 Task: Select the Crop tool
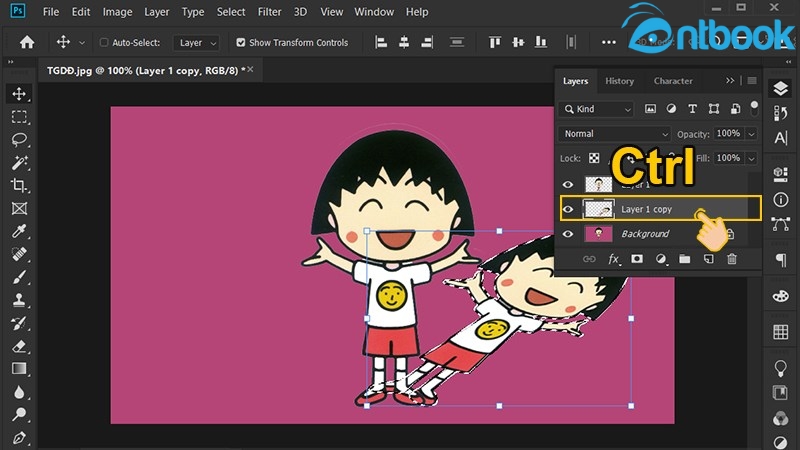pos(19,185)
